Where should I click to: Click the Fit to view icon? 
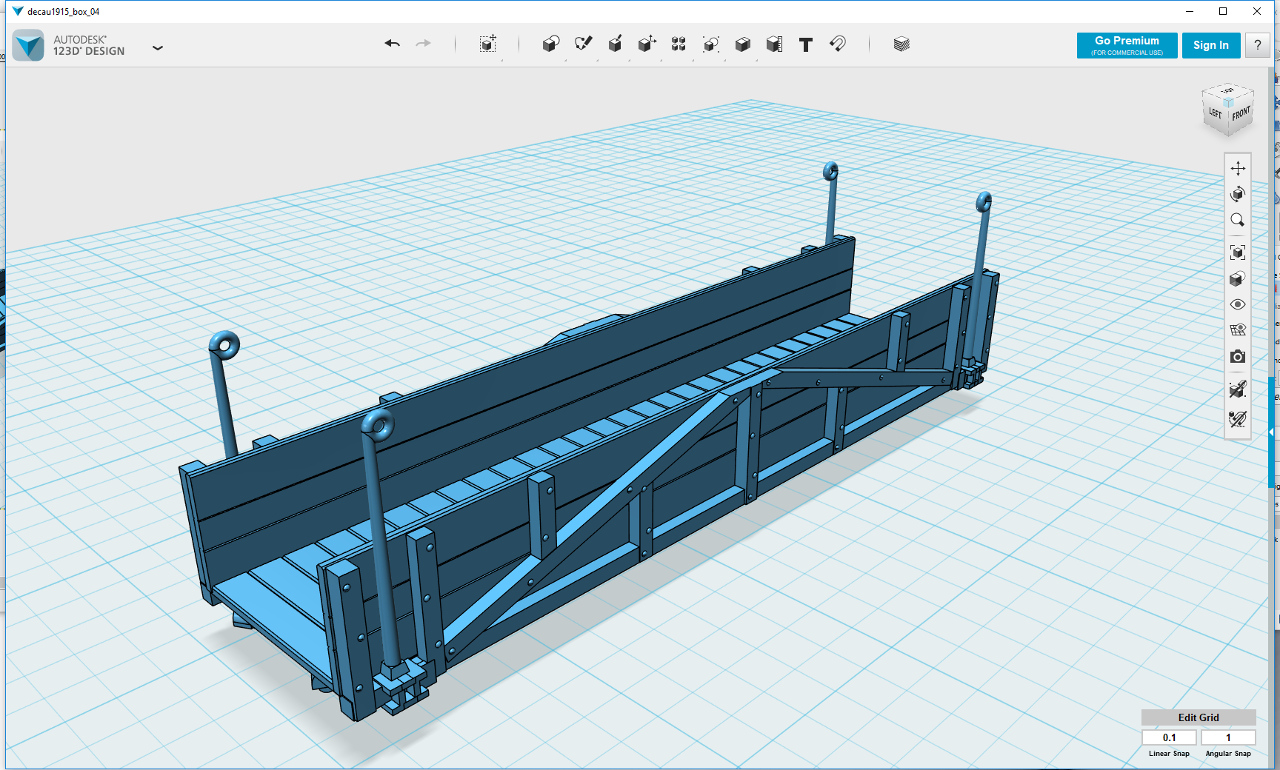(x=1238, y=253)
